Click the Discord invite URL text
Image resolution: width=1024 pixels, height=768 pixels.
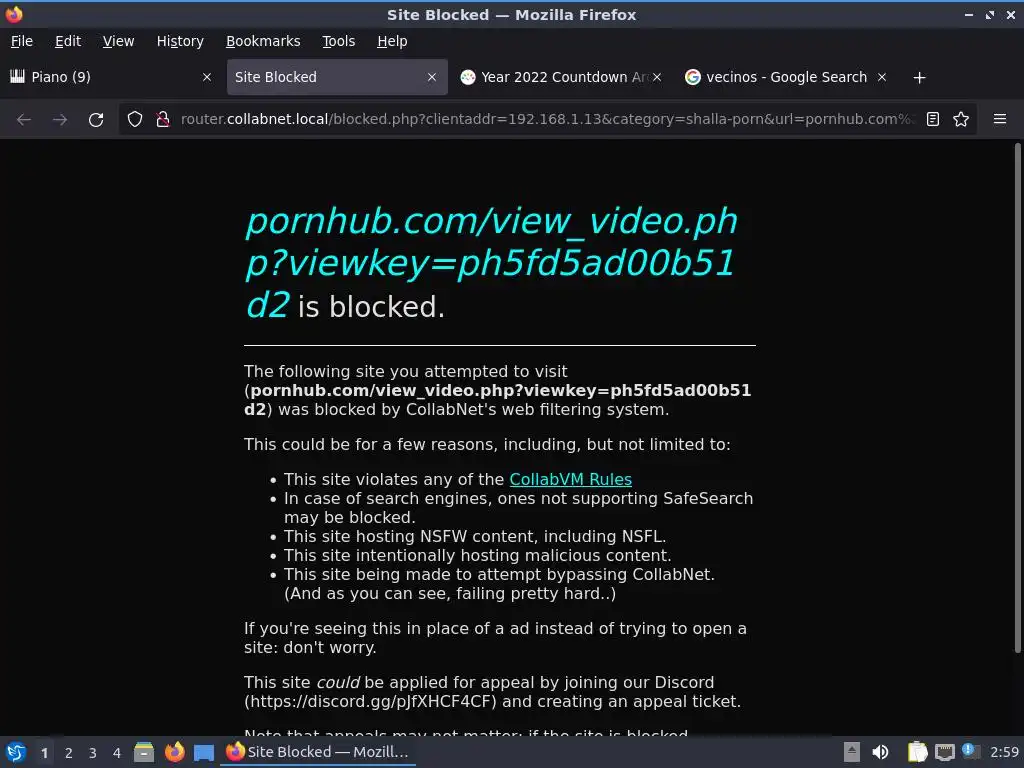click(x=370, y=702)
